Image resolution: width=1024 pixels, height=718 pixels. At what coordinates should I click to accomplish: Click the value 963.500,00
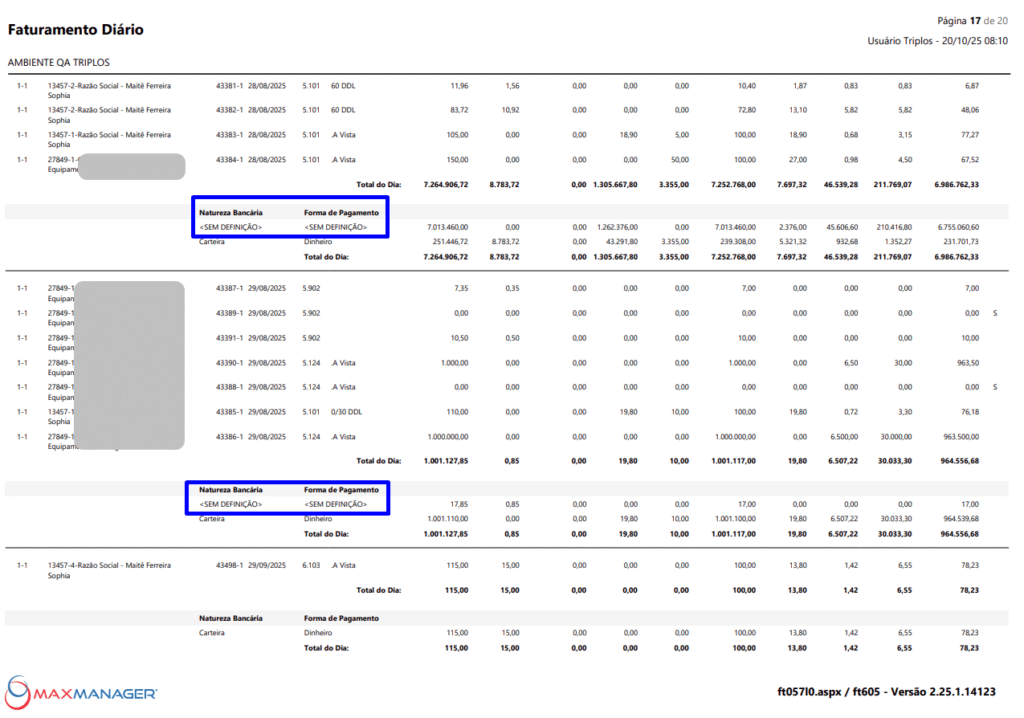957,436
